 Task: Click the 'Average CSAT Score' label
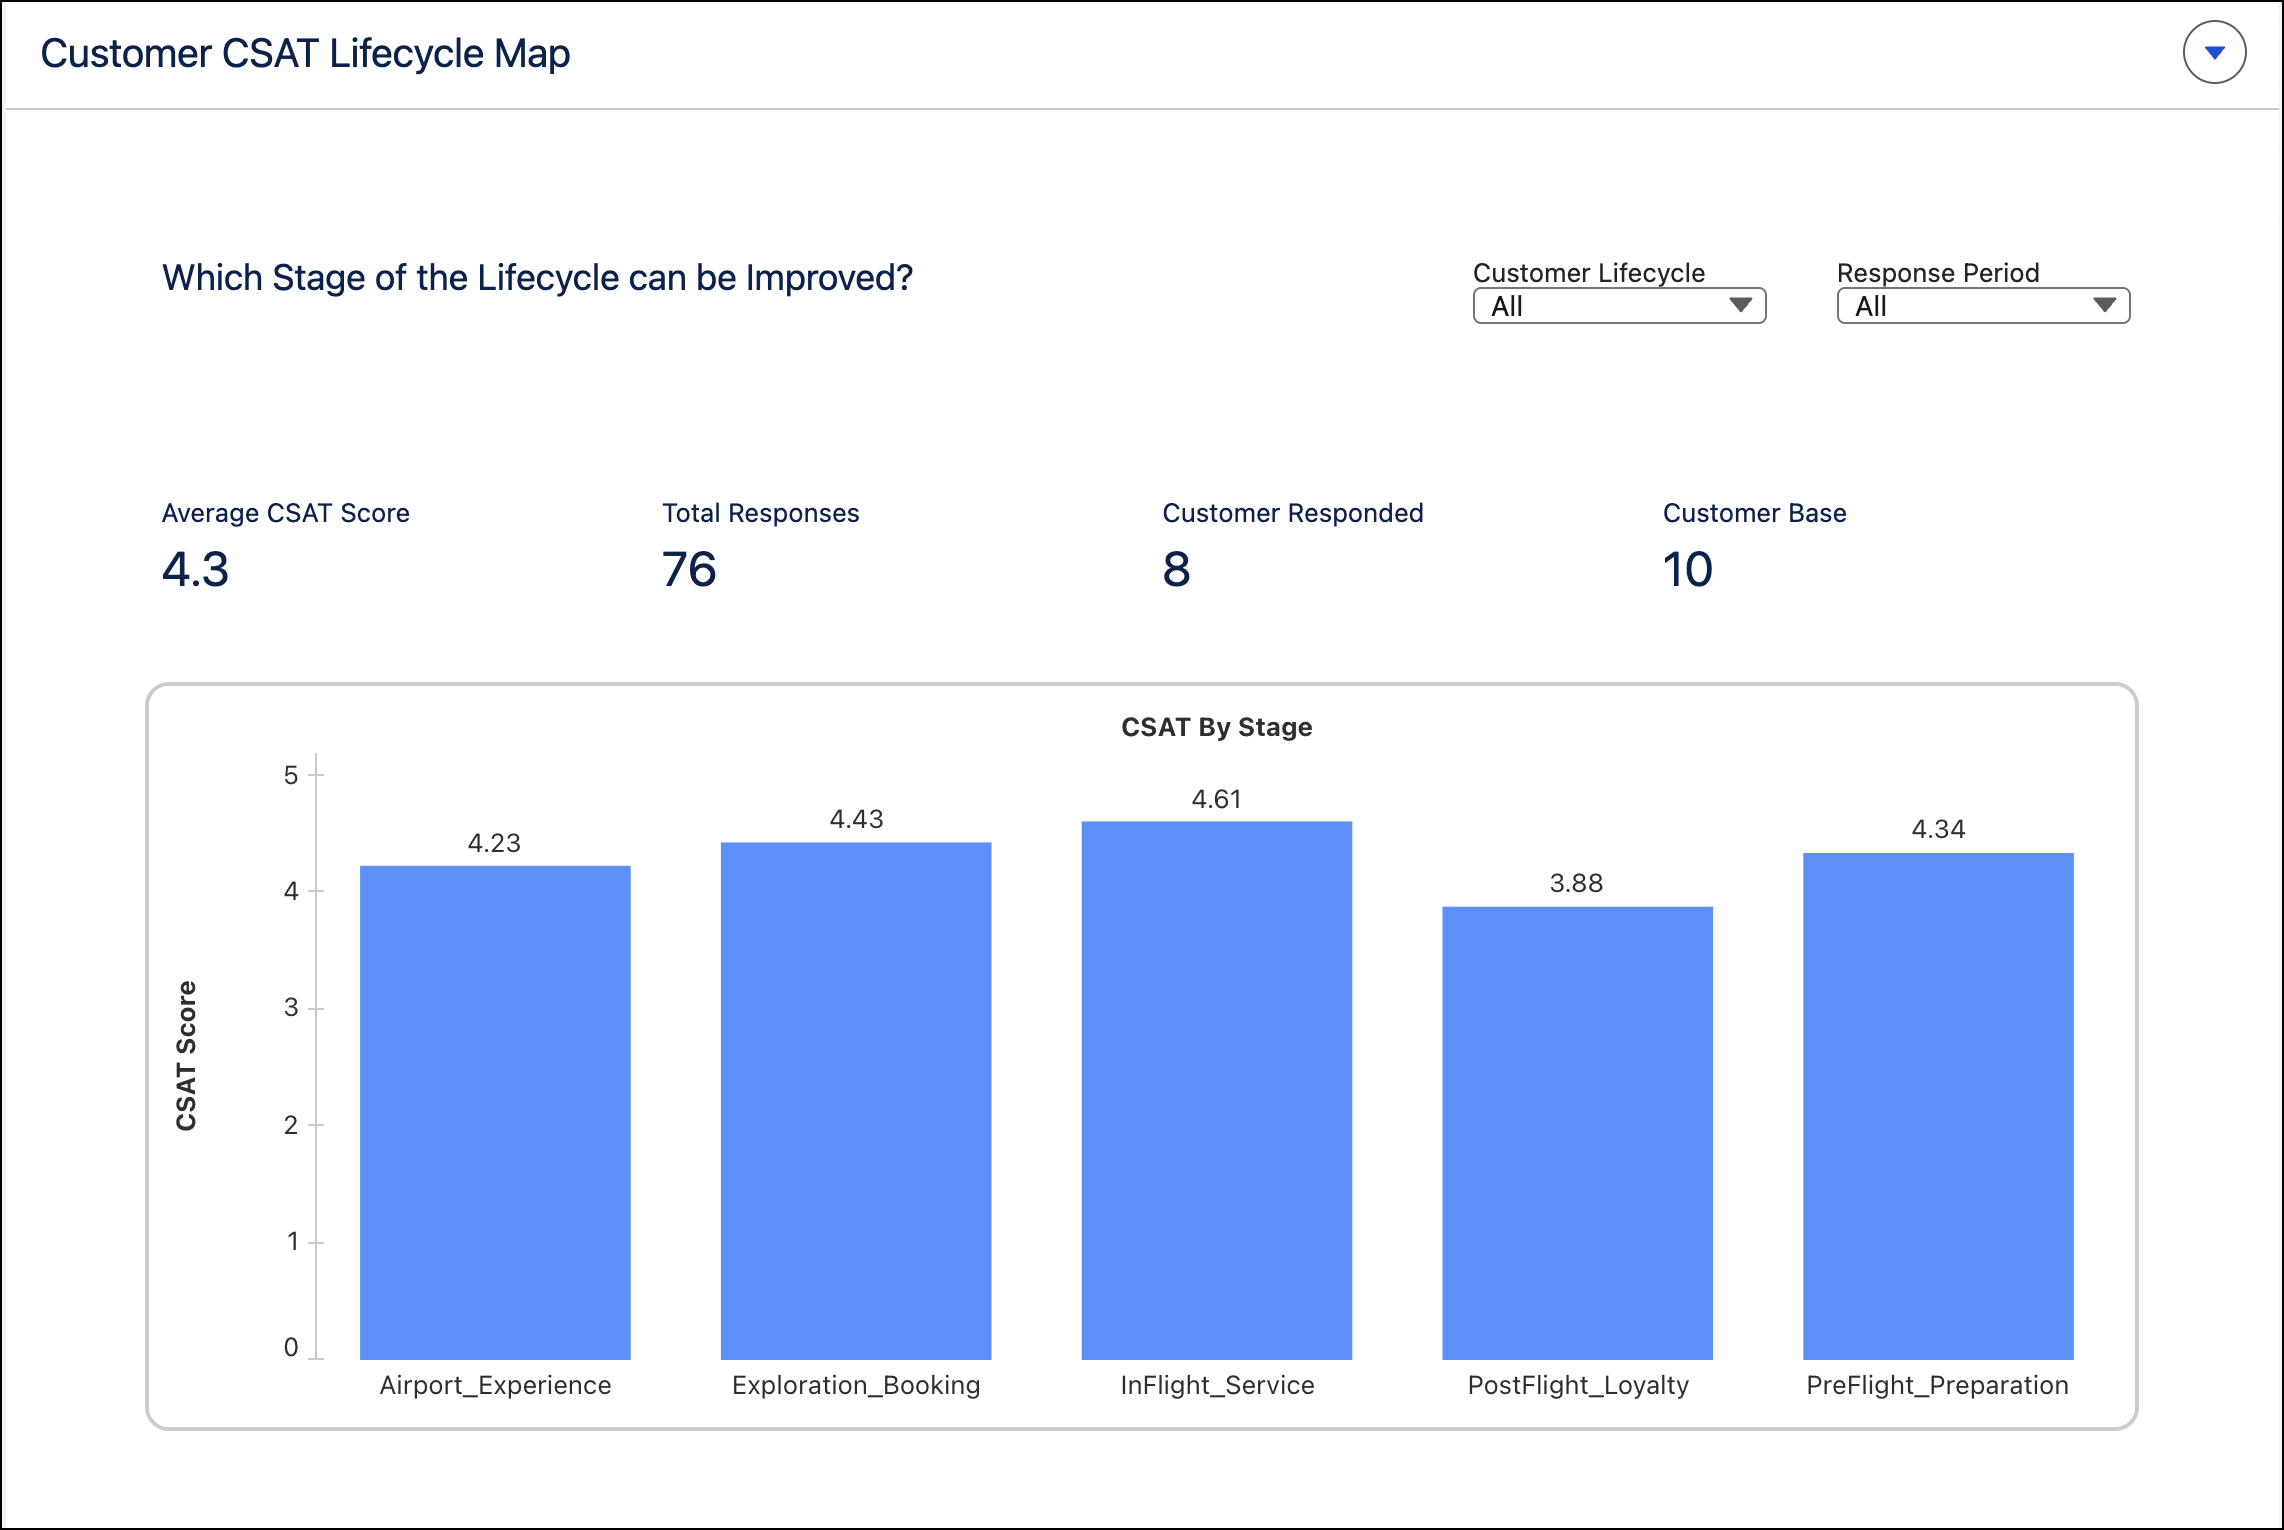point(286,513)
